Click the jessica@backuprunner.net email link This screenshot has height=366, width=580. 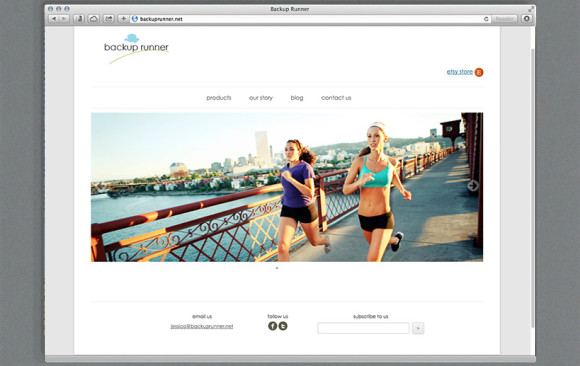click(202, 326)
